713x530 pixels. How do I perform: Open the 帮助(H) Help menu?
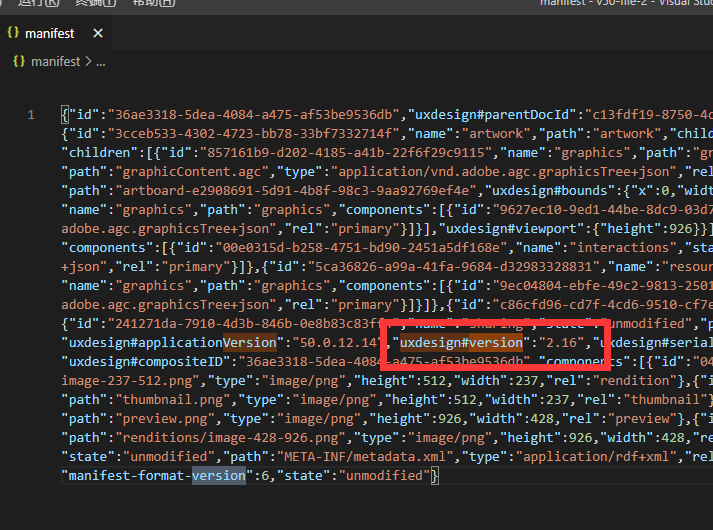click(x=154, y=3)
